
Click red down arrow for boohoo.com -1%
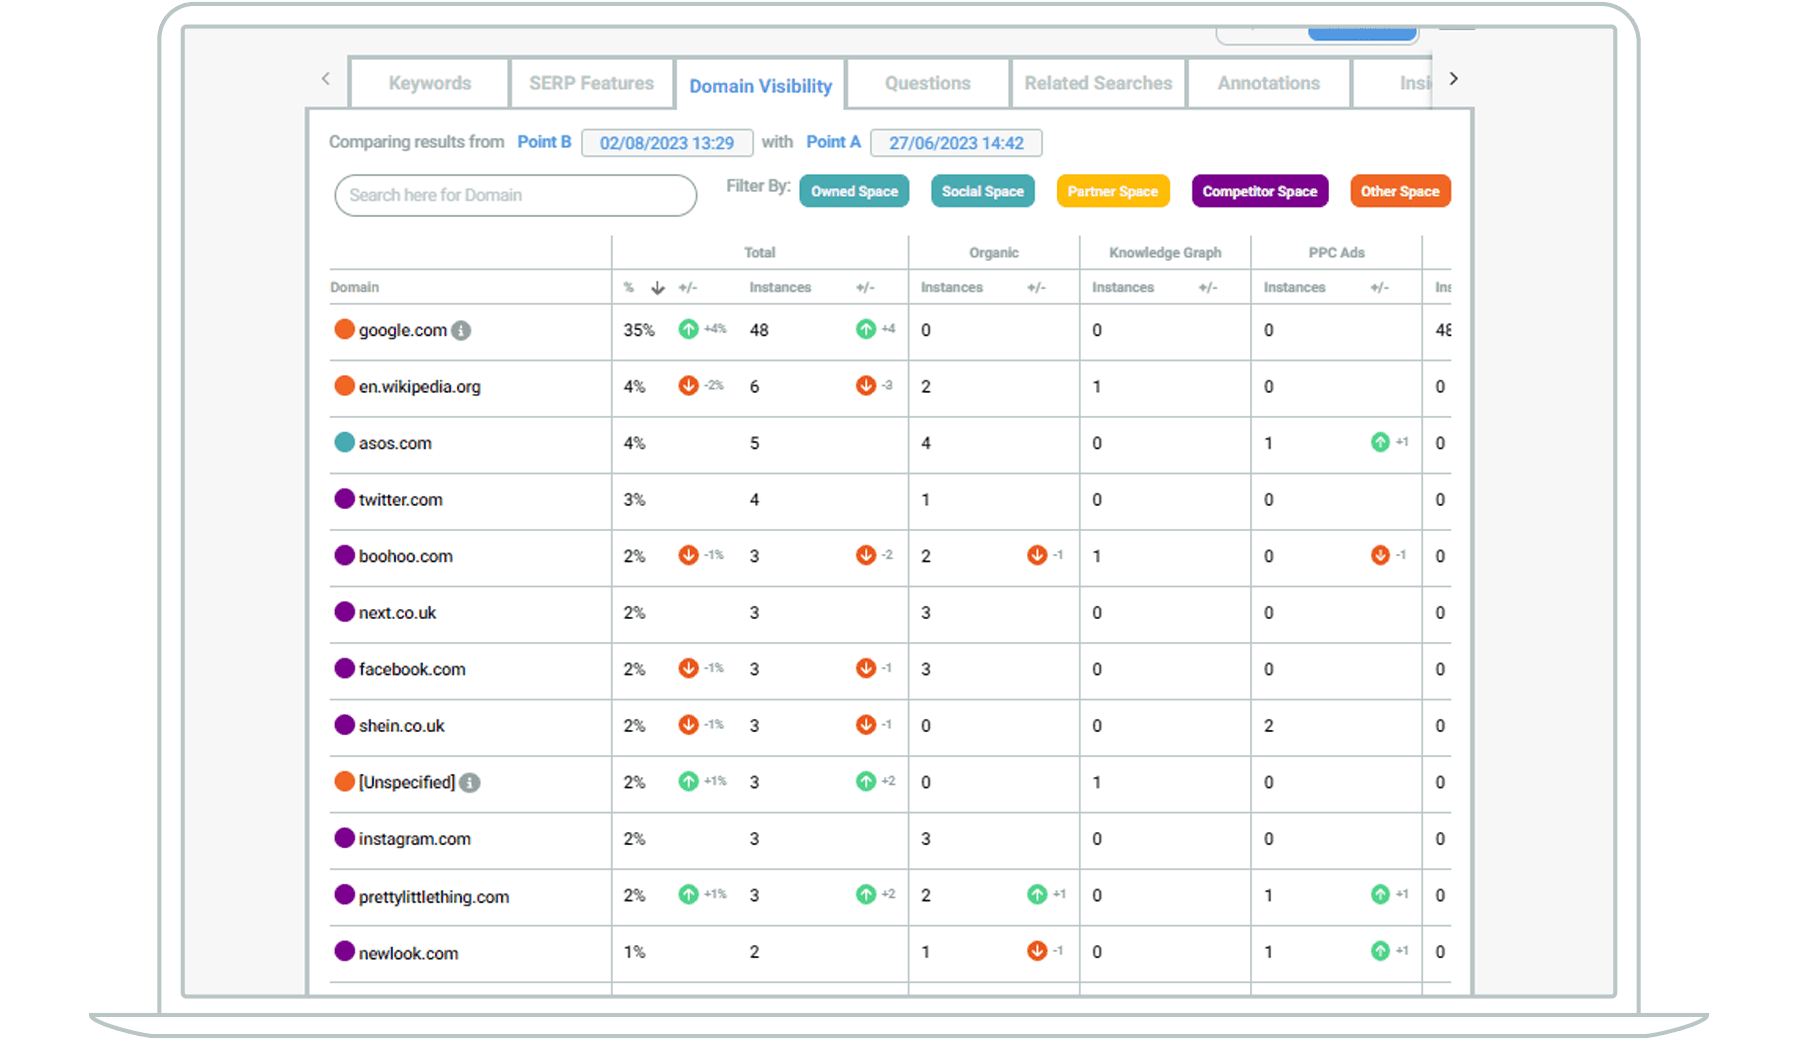pyautogui.click(x=688, y=555)
